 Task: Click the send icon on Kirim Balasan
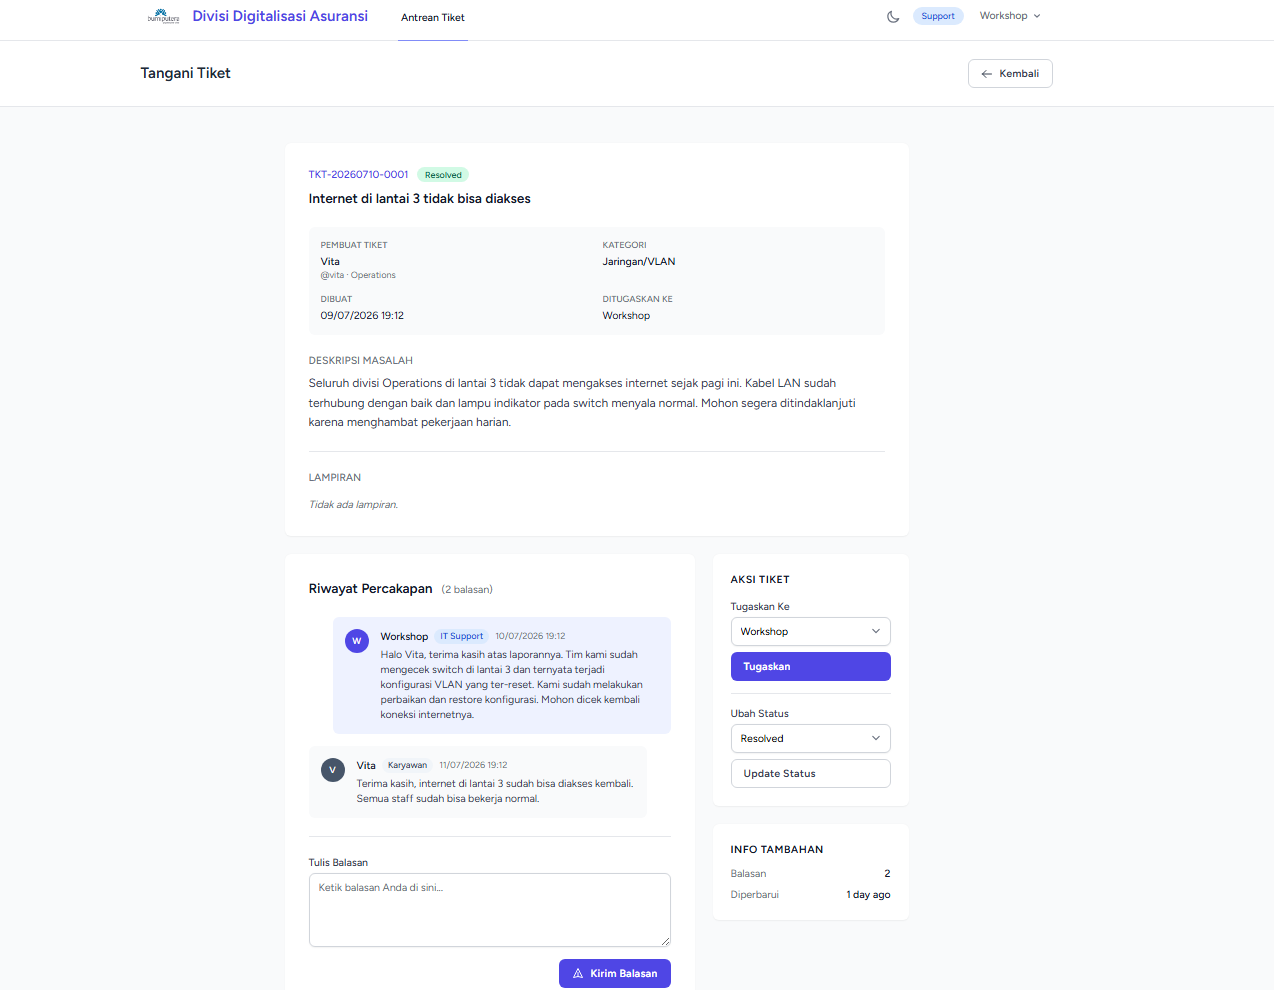tap(578, 974)
